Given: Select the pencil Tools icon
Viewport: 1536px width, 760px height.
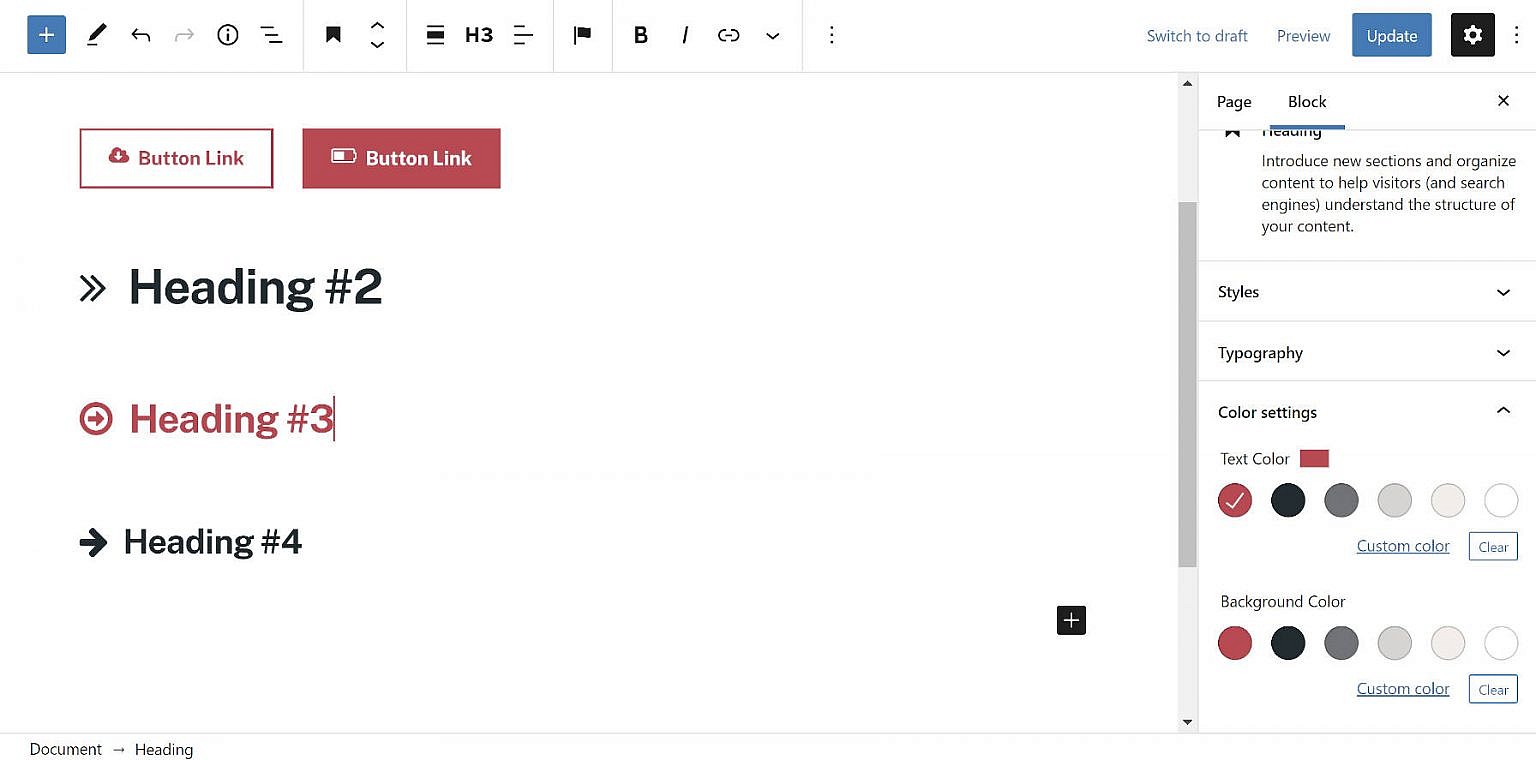Looking at the screenshot, I should click(96, 35).
